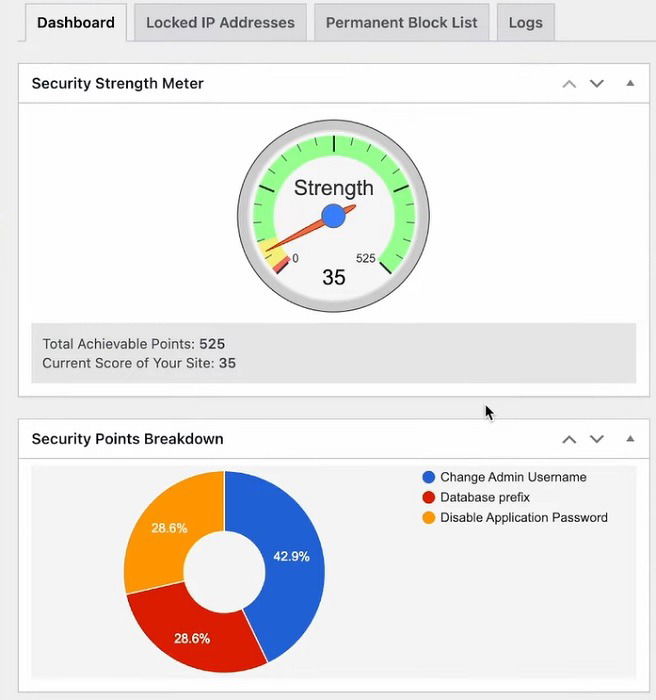Select the Database prefix legend label
This screenshot has height=700, width=656.
485,498
